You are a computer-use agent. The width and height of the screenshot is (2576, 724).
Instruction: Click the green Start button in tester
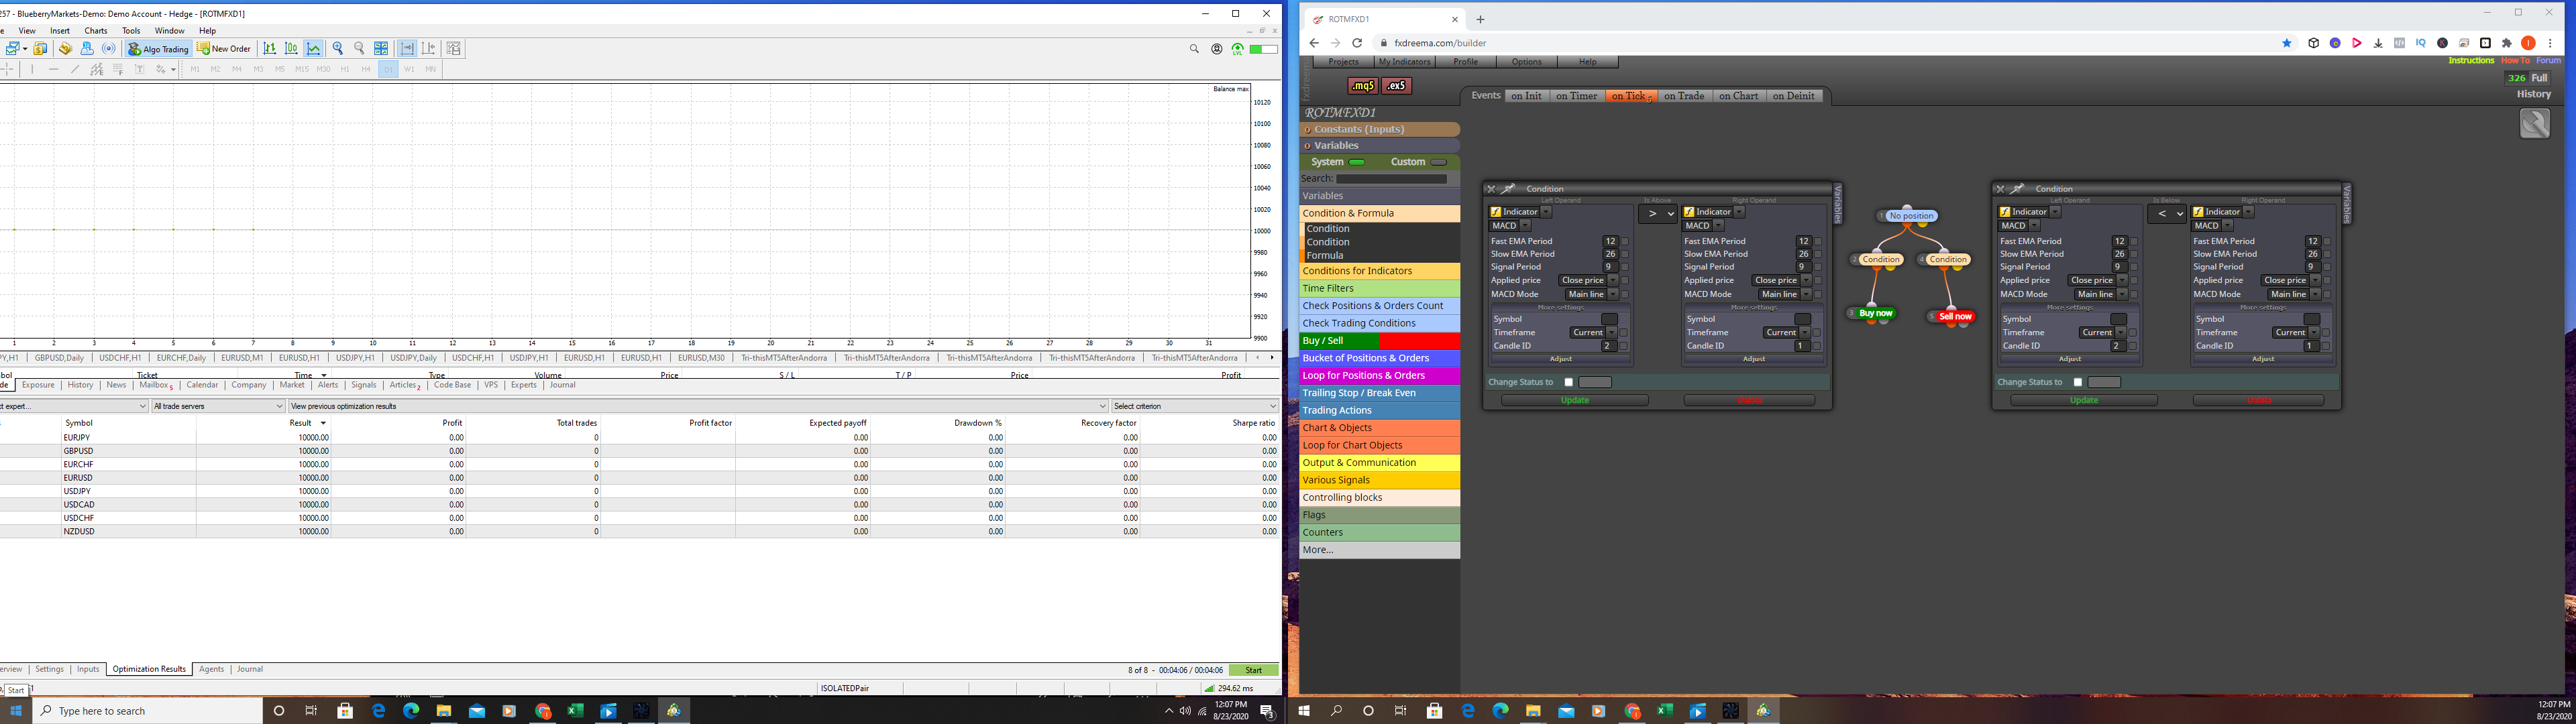1254,670
